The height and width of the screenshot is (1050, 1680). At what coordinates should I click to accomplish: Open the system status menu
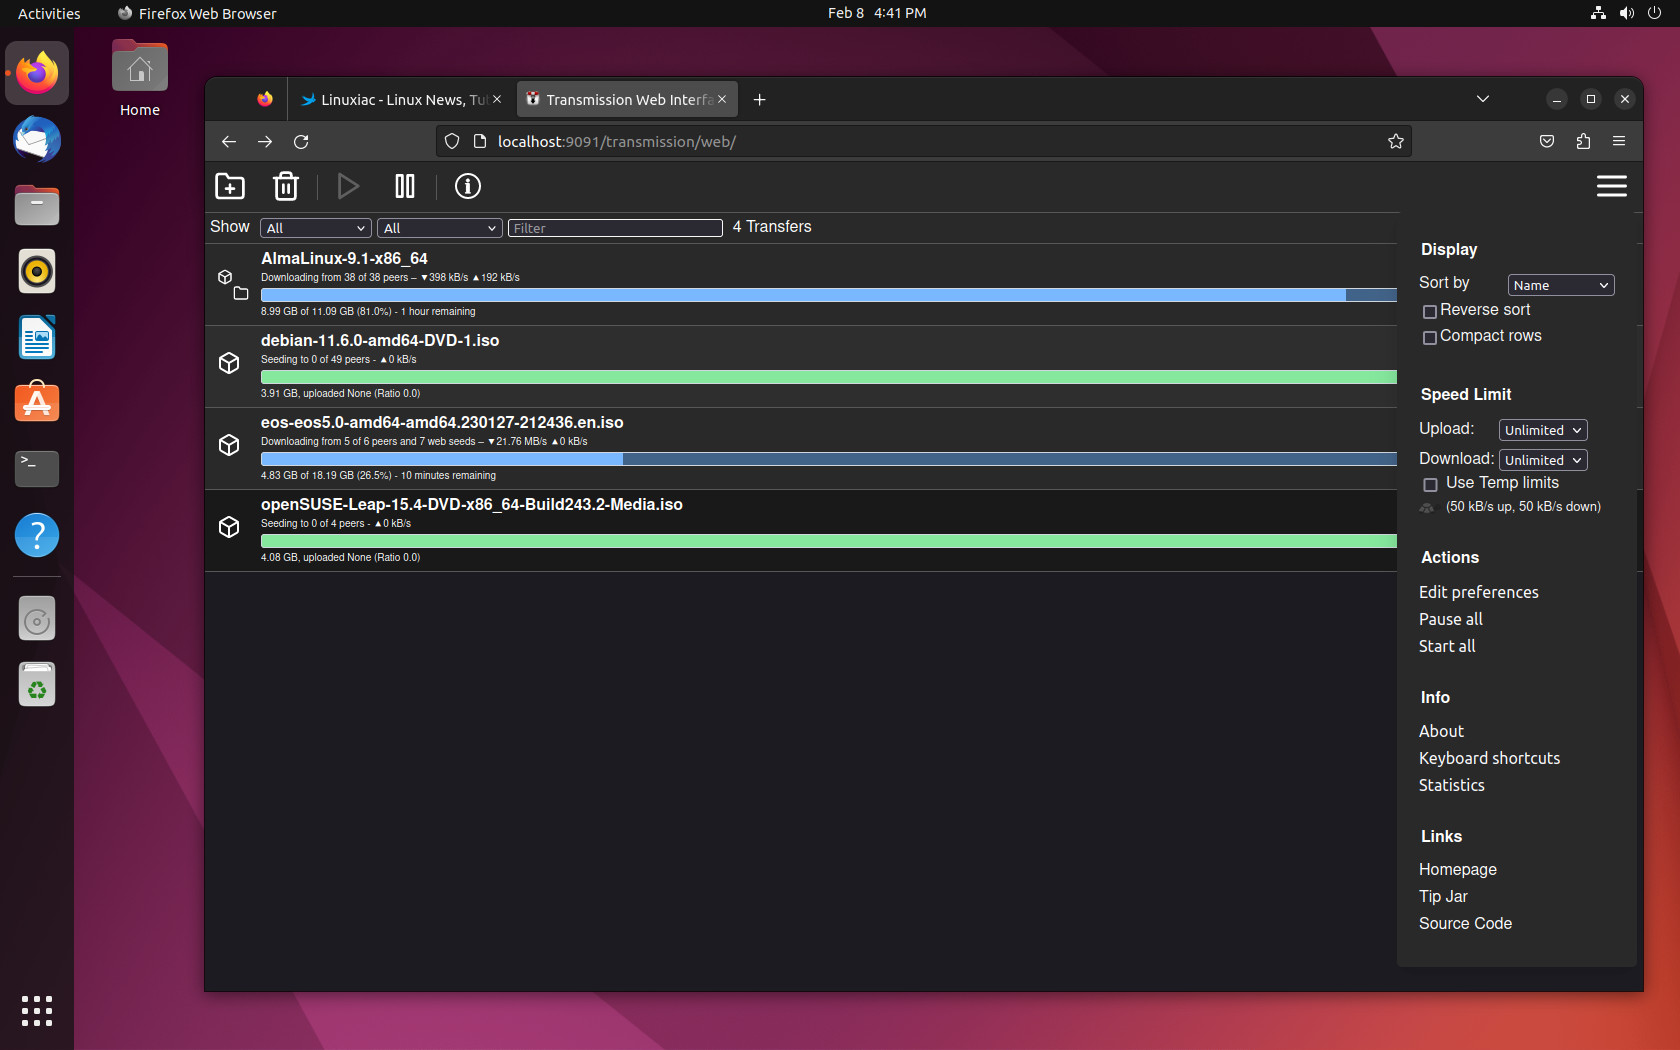pyautogui.click(x=1625, y=13)
